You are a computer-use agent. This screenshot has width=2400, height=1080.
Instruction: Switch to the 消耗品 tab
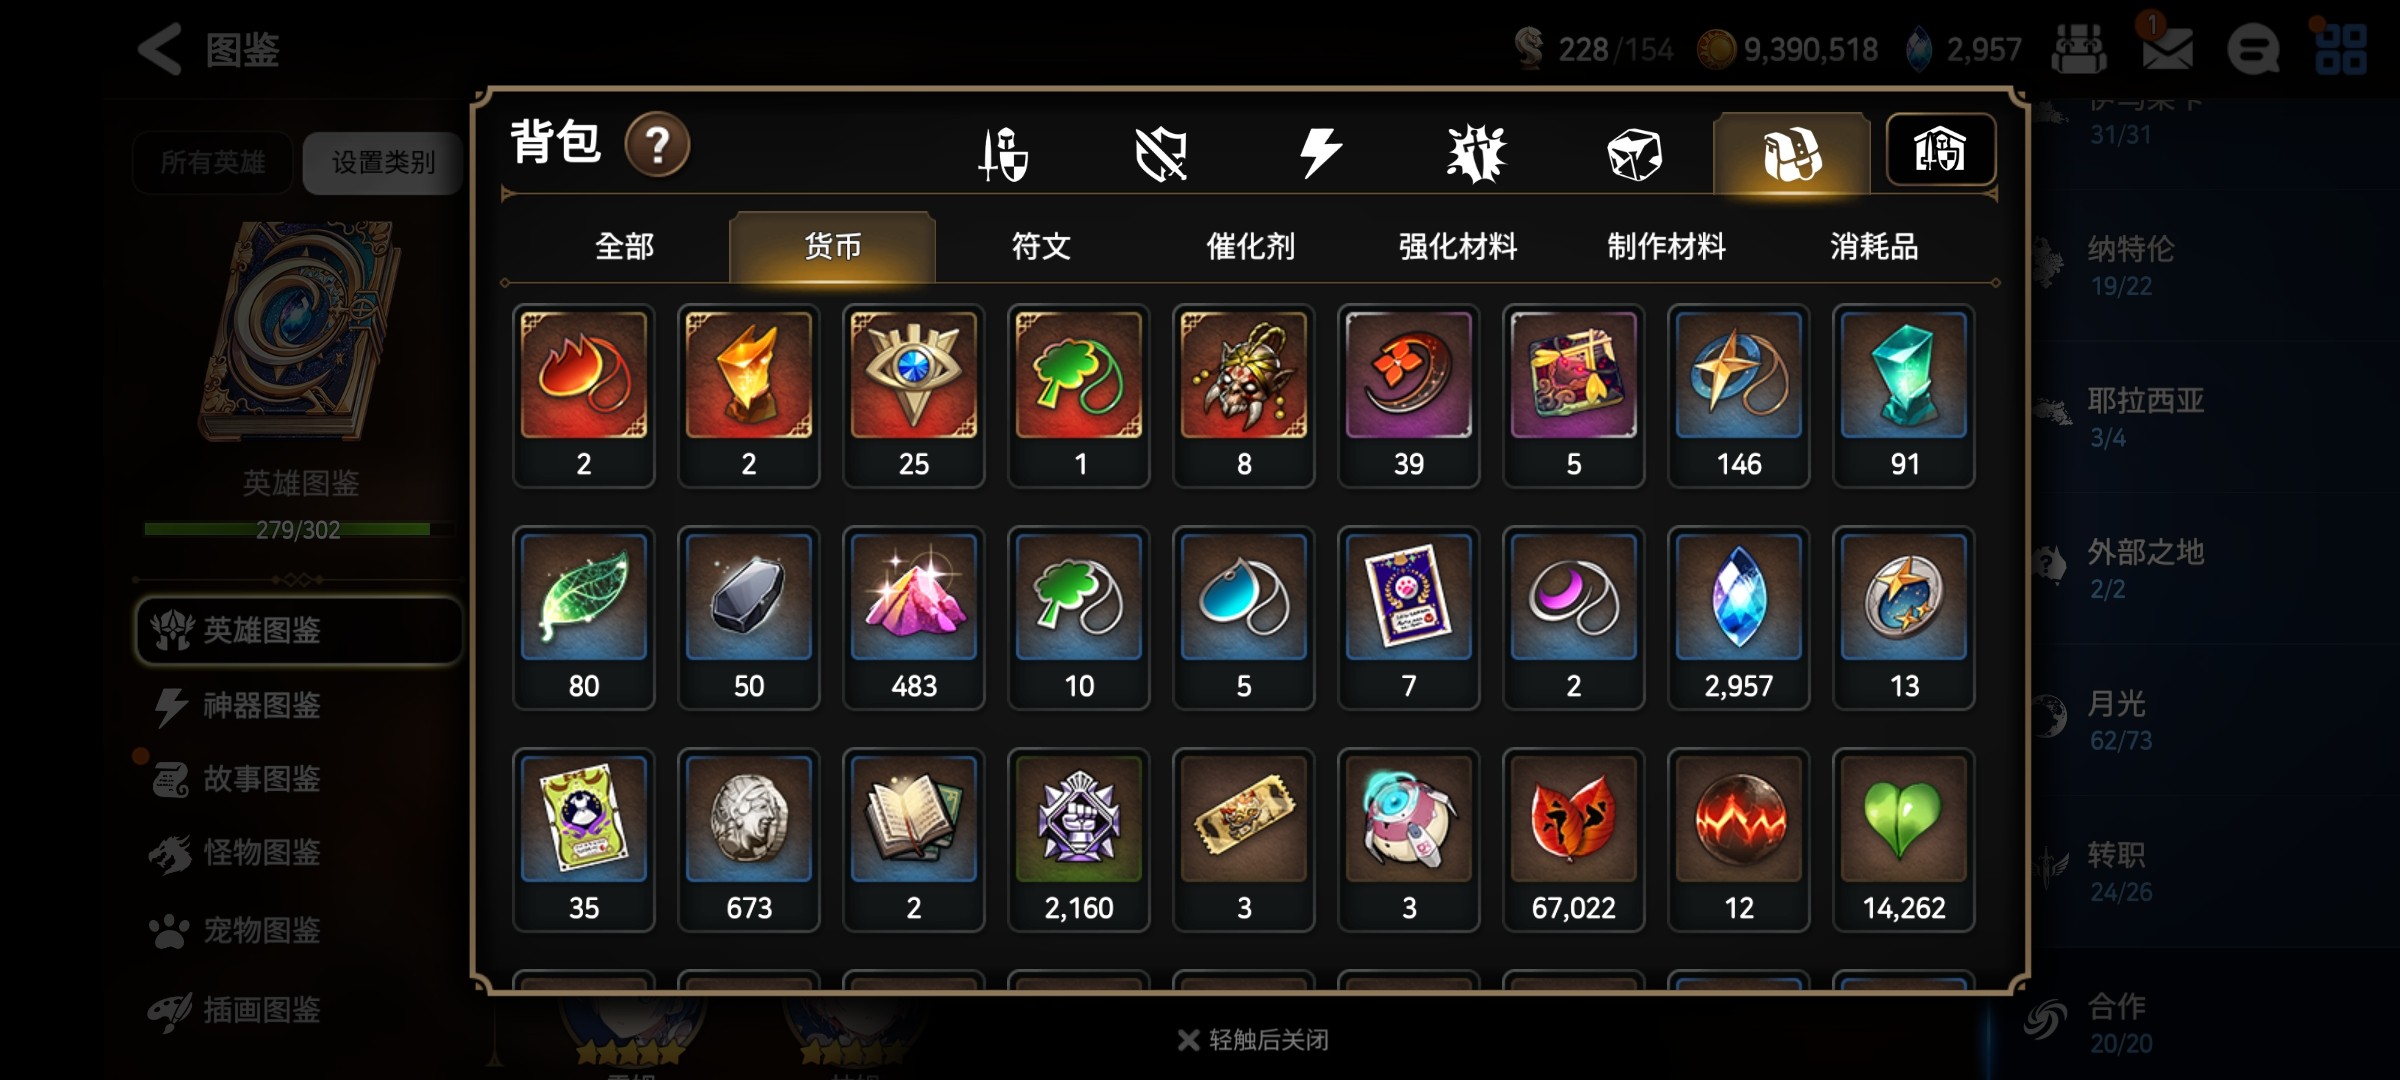point(1874,246)
